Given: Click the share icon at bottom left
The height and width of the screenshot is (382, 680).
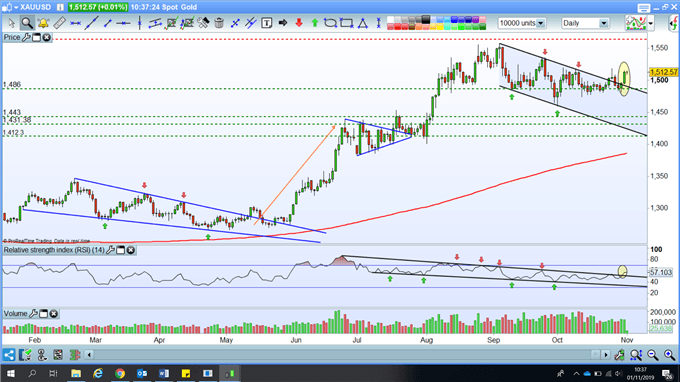Looking at the screenshot, I should 9,355.
